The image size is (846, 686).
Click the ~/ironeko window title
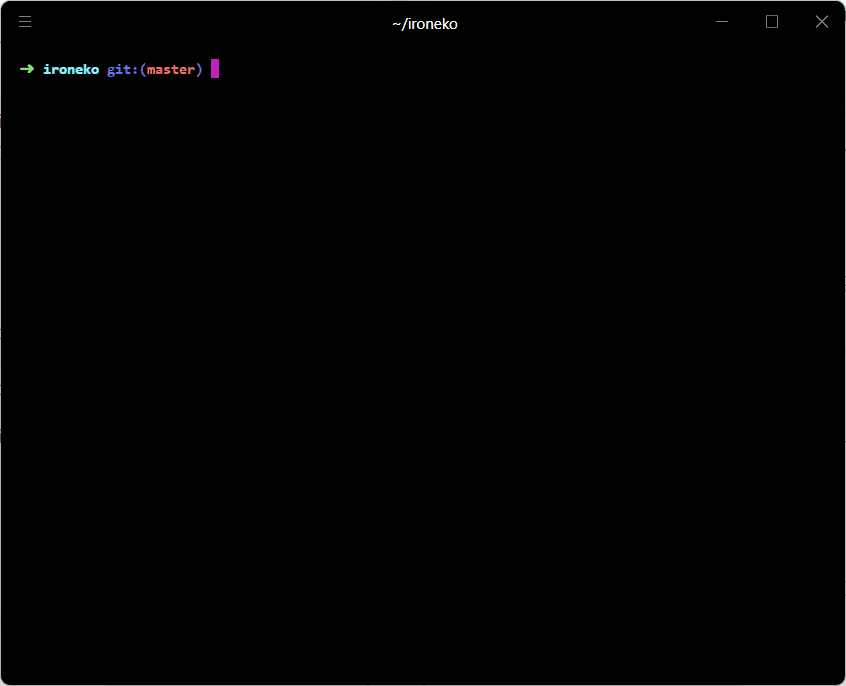tap(424, 23)
